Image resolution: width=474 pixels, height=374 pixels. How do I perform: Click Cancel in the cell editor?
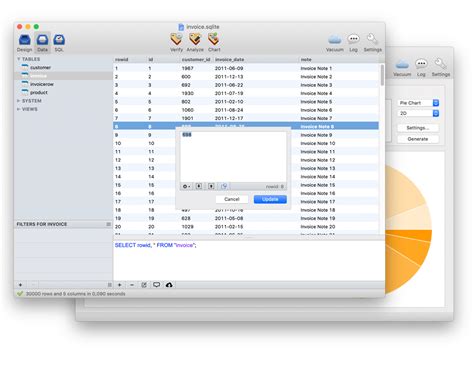pos(232,199)
